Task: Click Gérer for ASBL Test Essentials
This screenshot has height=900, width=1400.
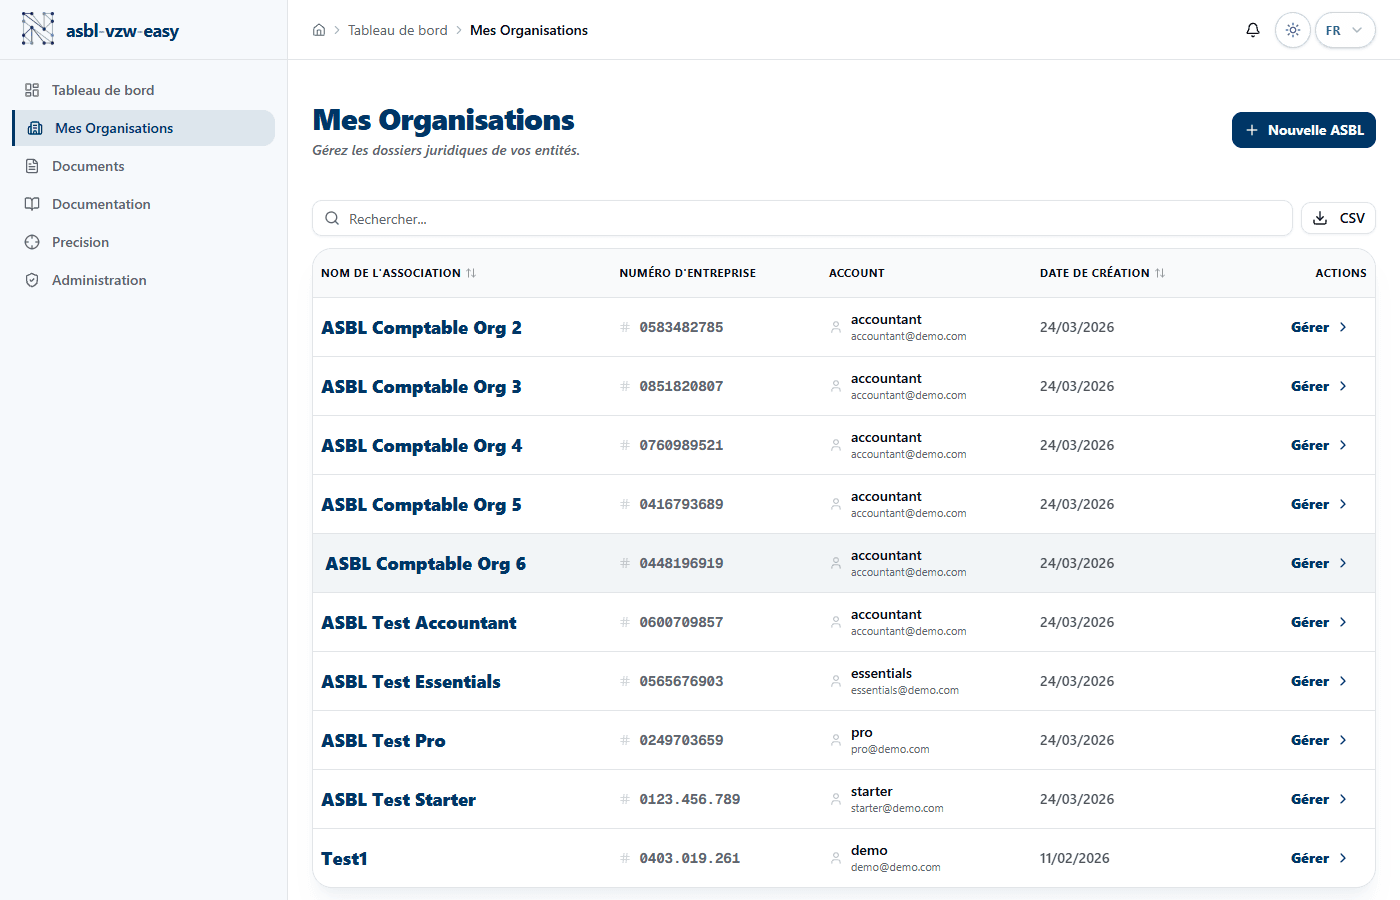Action: click(x=1319, y=681)
